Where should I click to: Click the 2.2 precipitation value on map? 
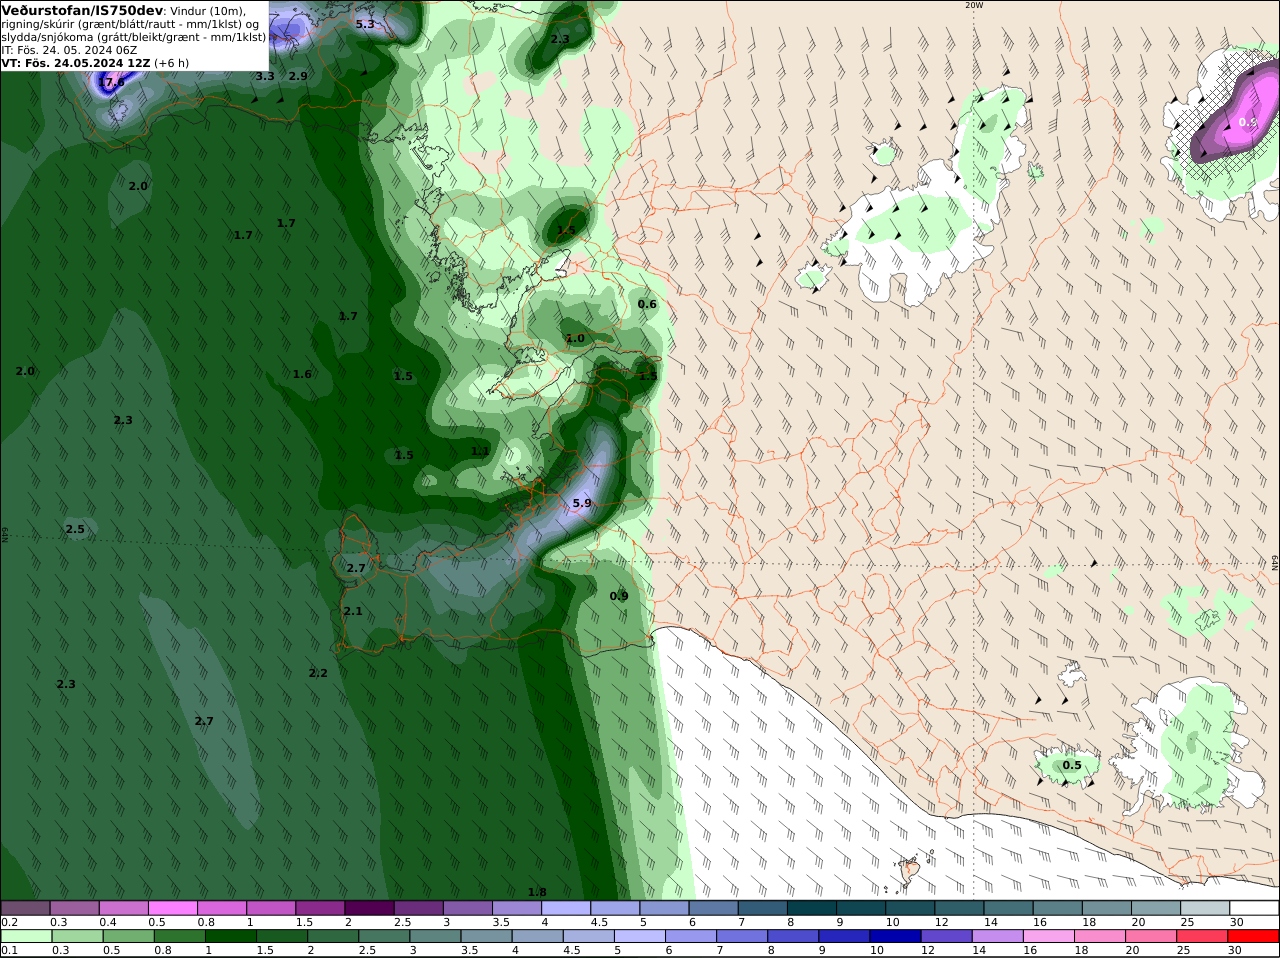318,673
